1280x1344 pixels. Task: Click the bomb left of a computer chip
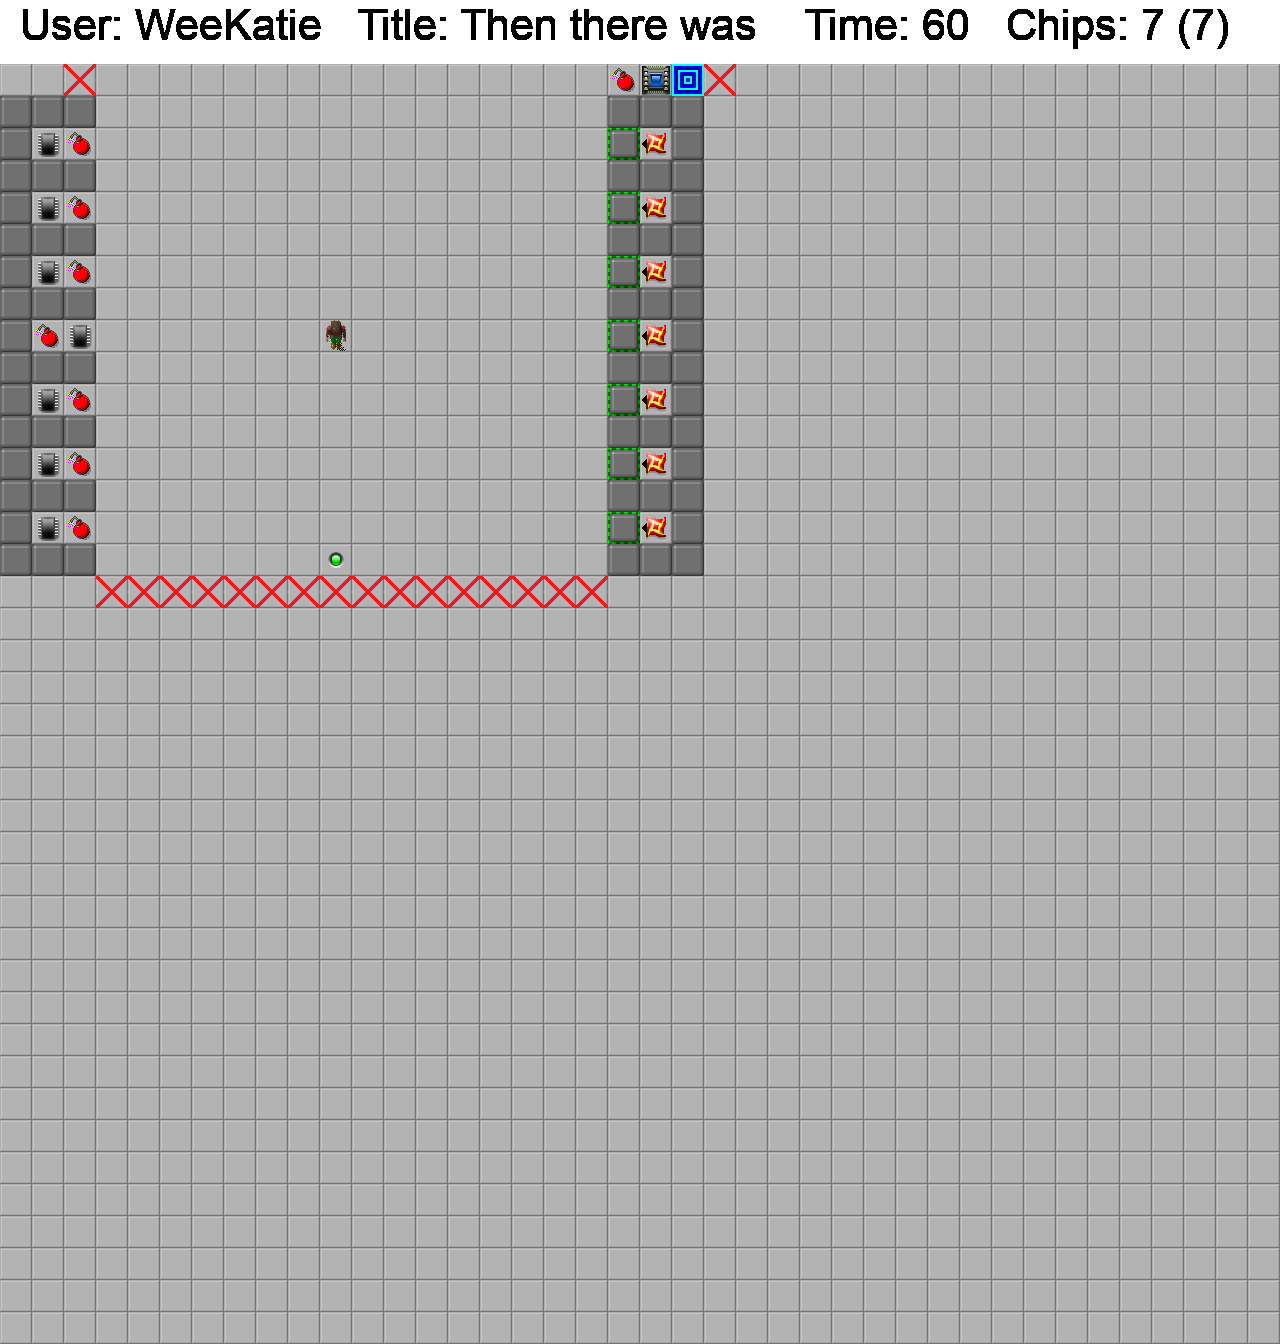click(x=48, y=336)
